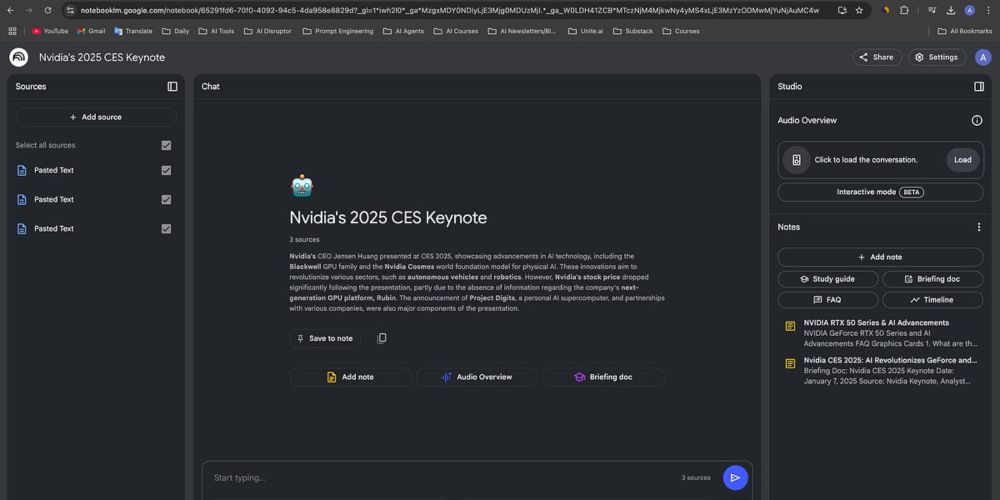Click Briefing doc button below summary
Image resolution: width=1000 pixels, height=500 pixels.
pyautogui.click(x=603, y=377)
